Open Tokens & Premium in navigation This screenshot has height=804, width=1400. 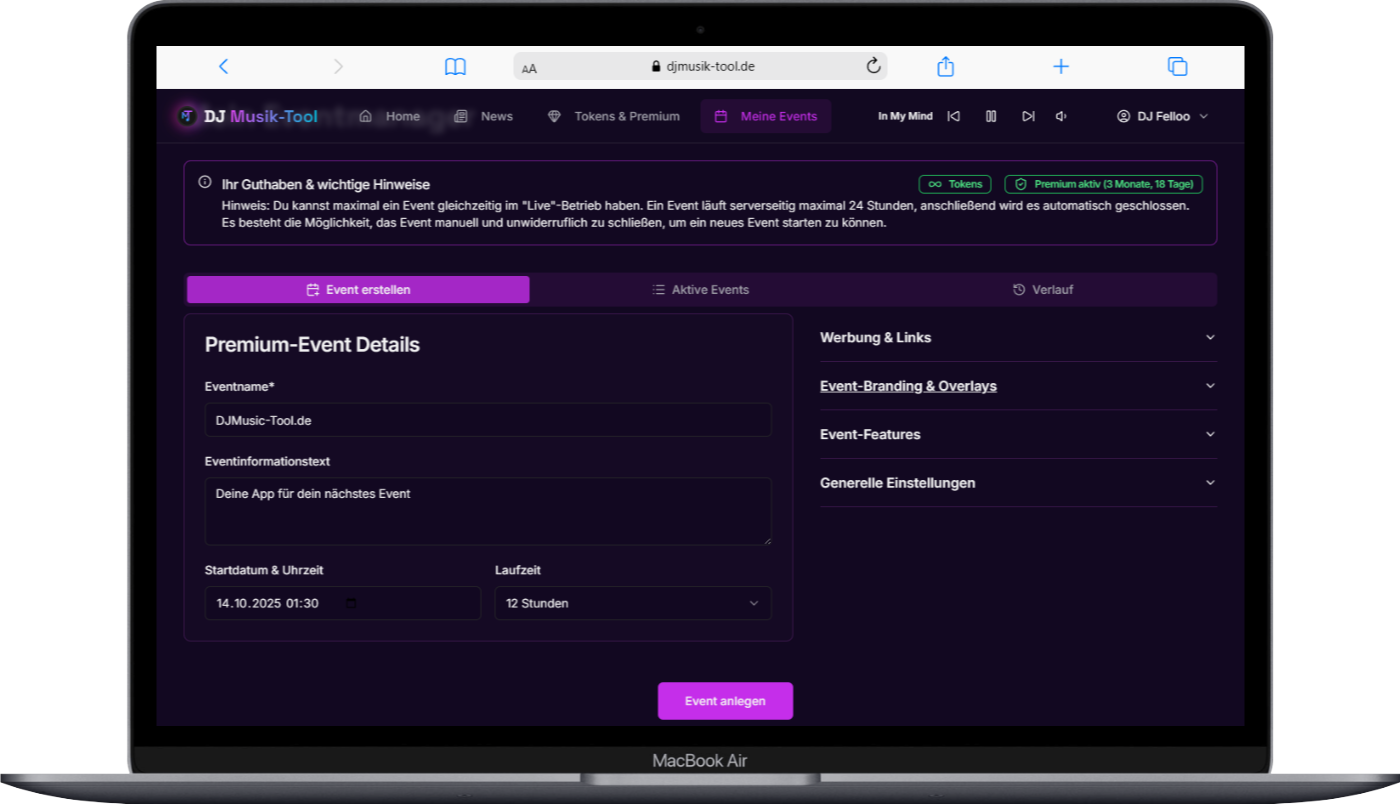614,117
